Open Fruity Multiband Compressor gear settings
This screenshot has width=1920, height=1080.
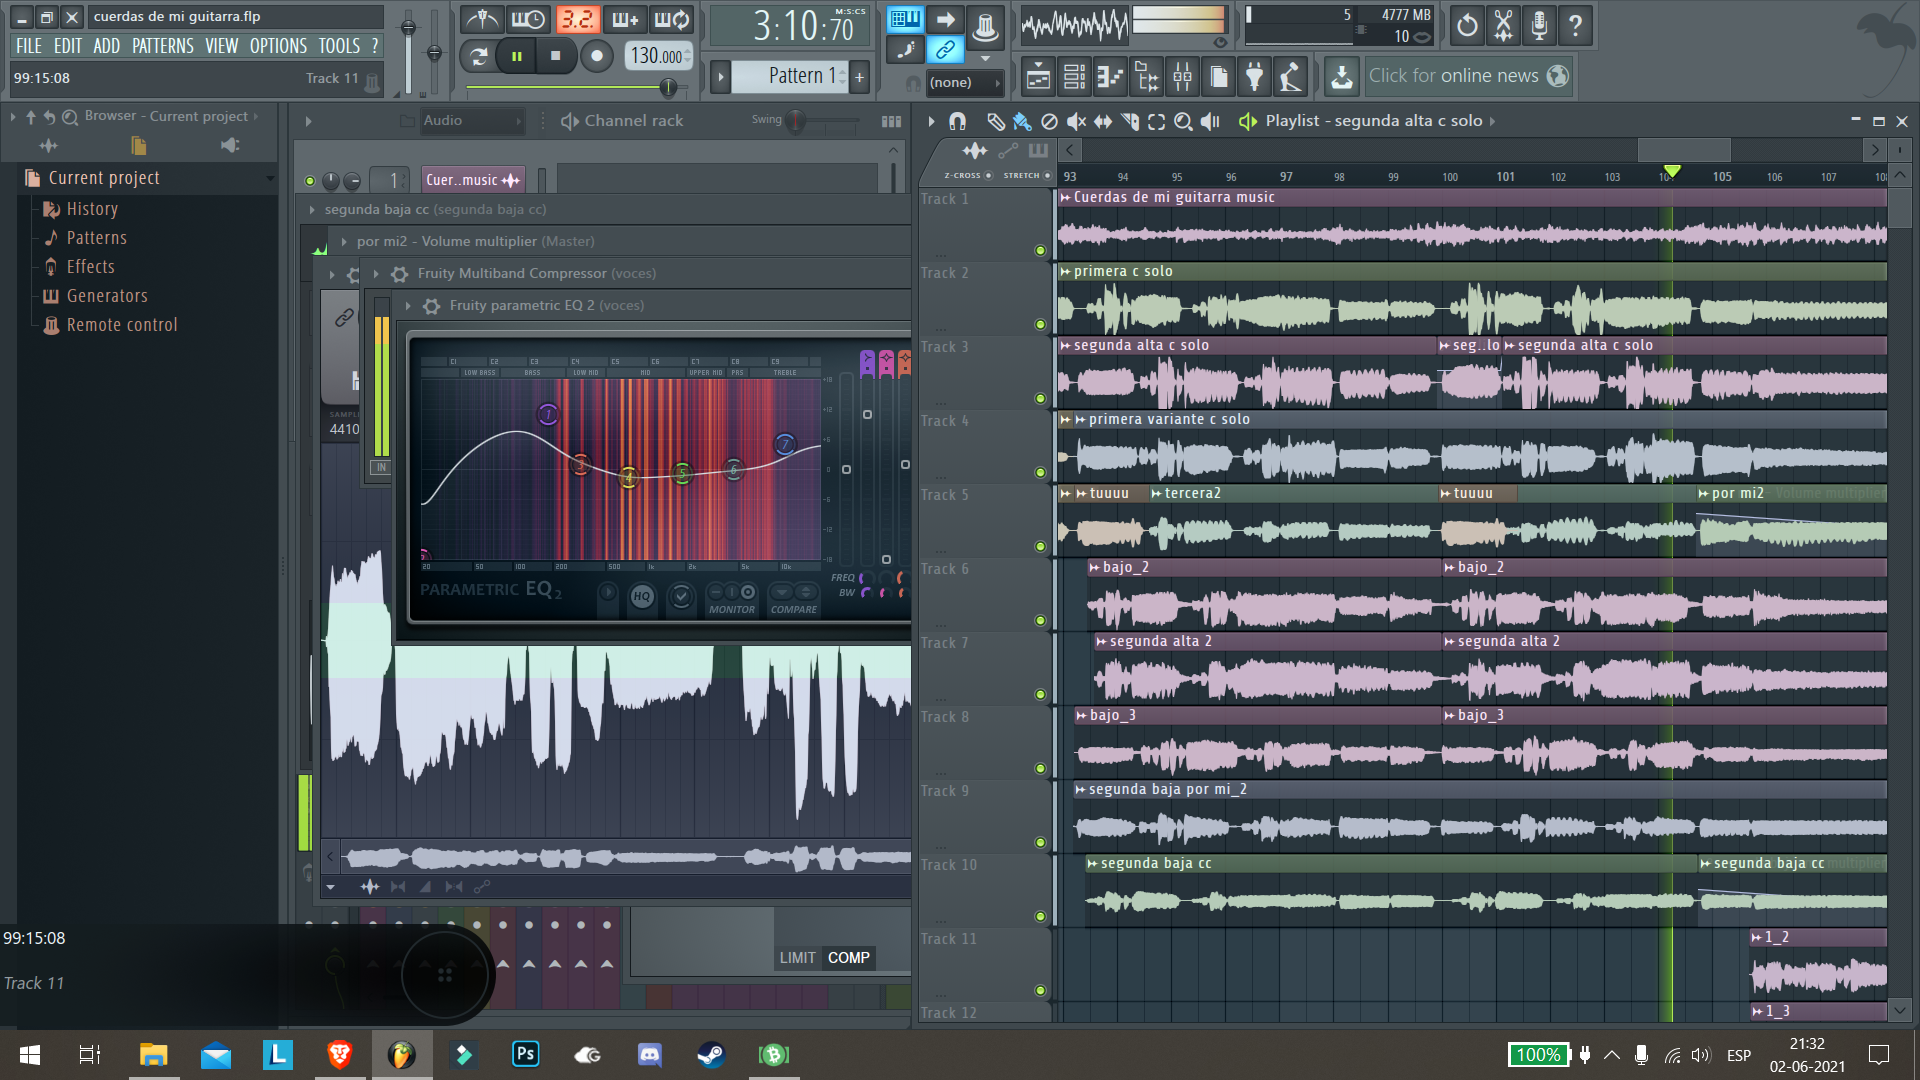pos(399,274)
